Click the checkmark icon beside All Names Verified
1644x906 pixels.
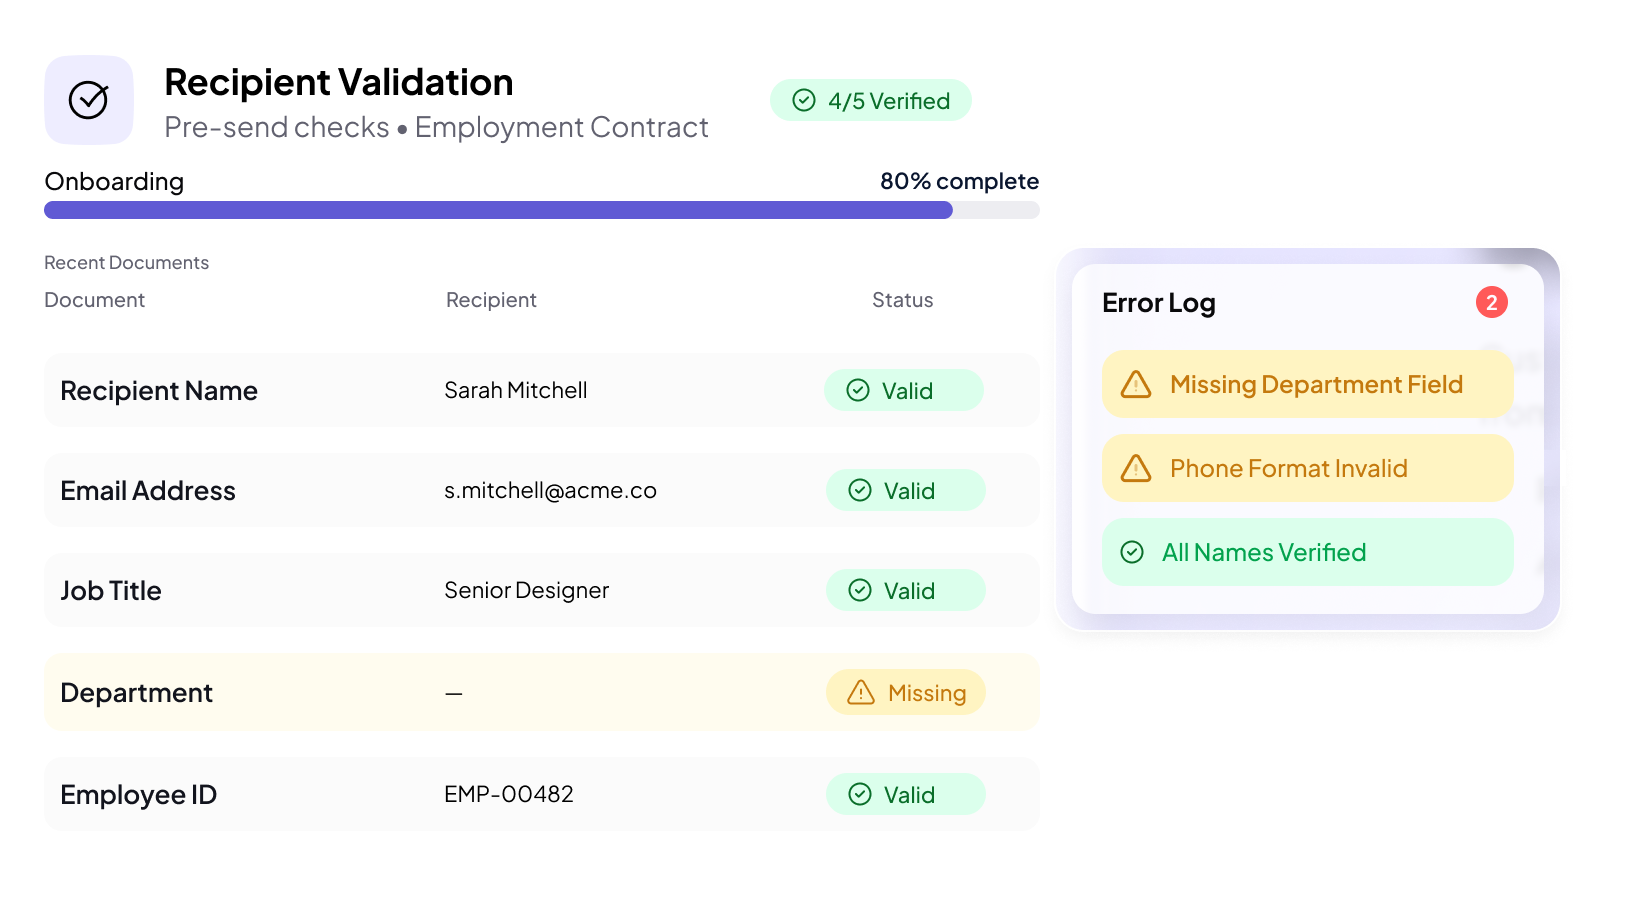pyautogui.click(x=1132, y=552)
